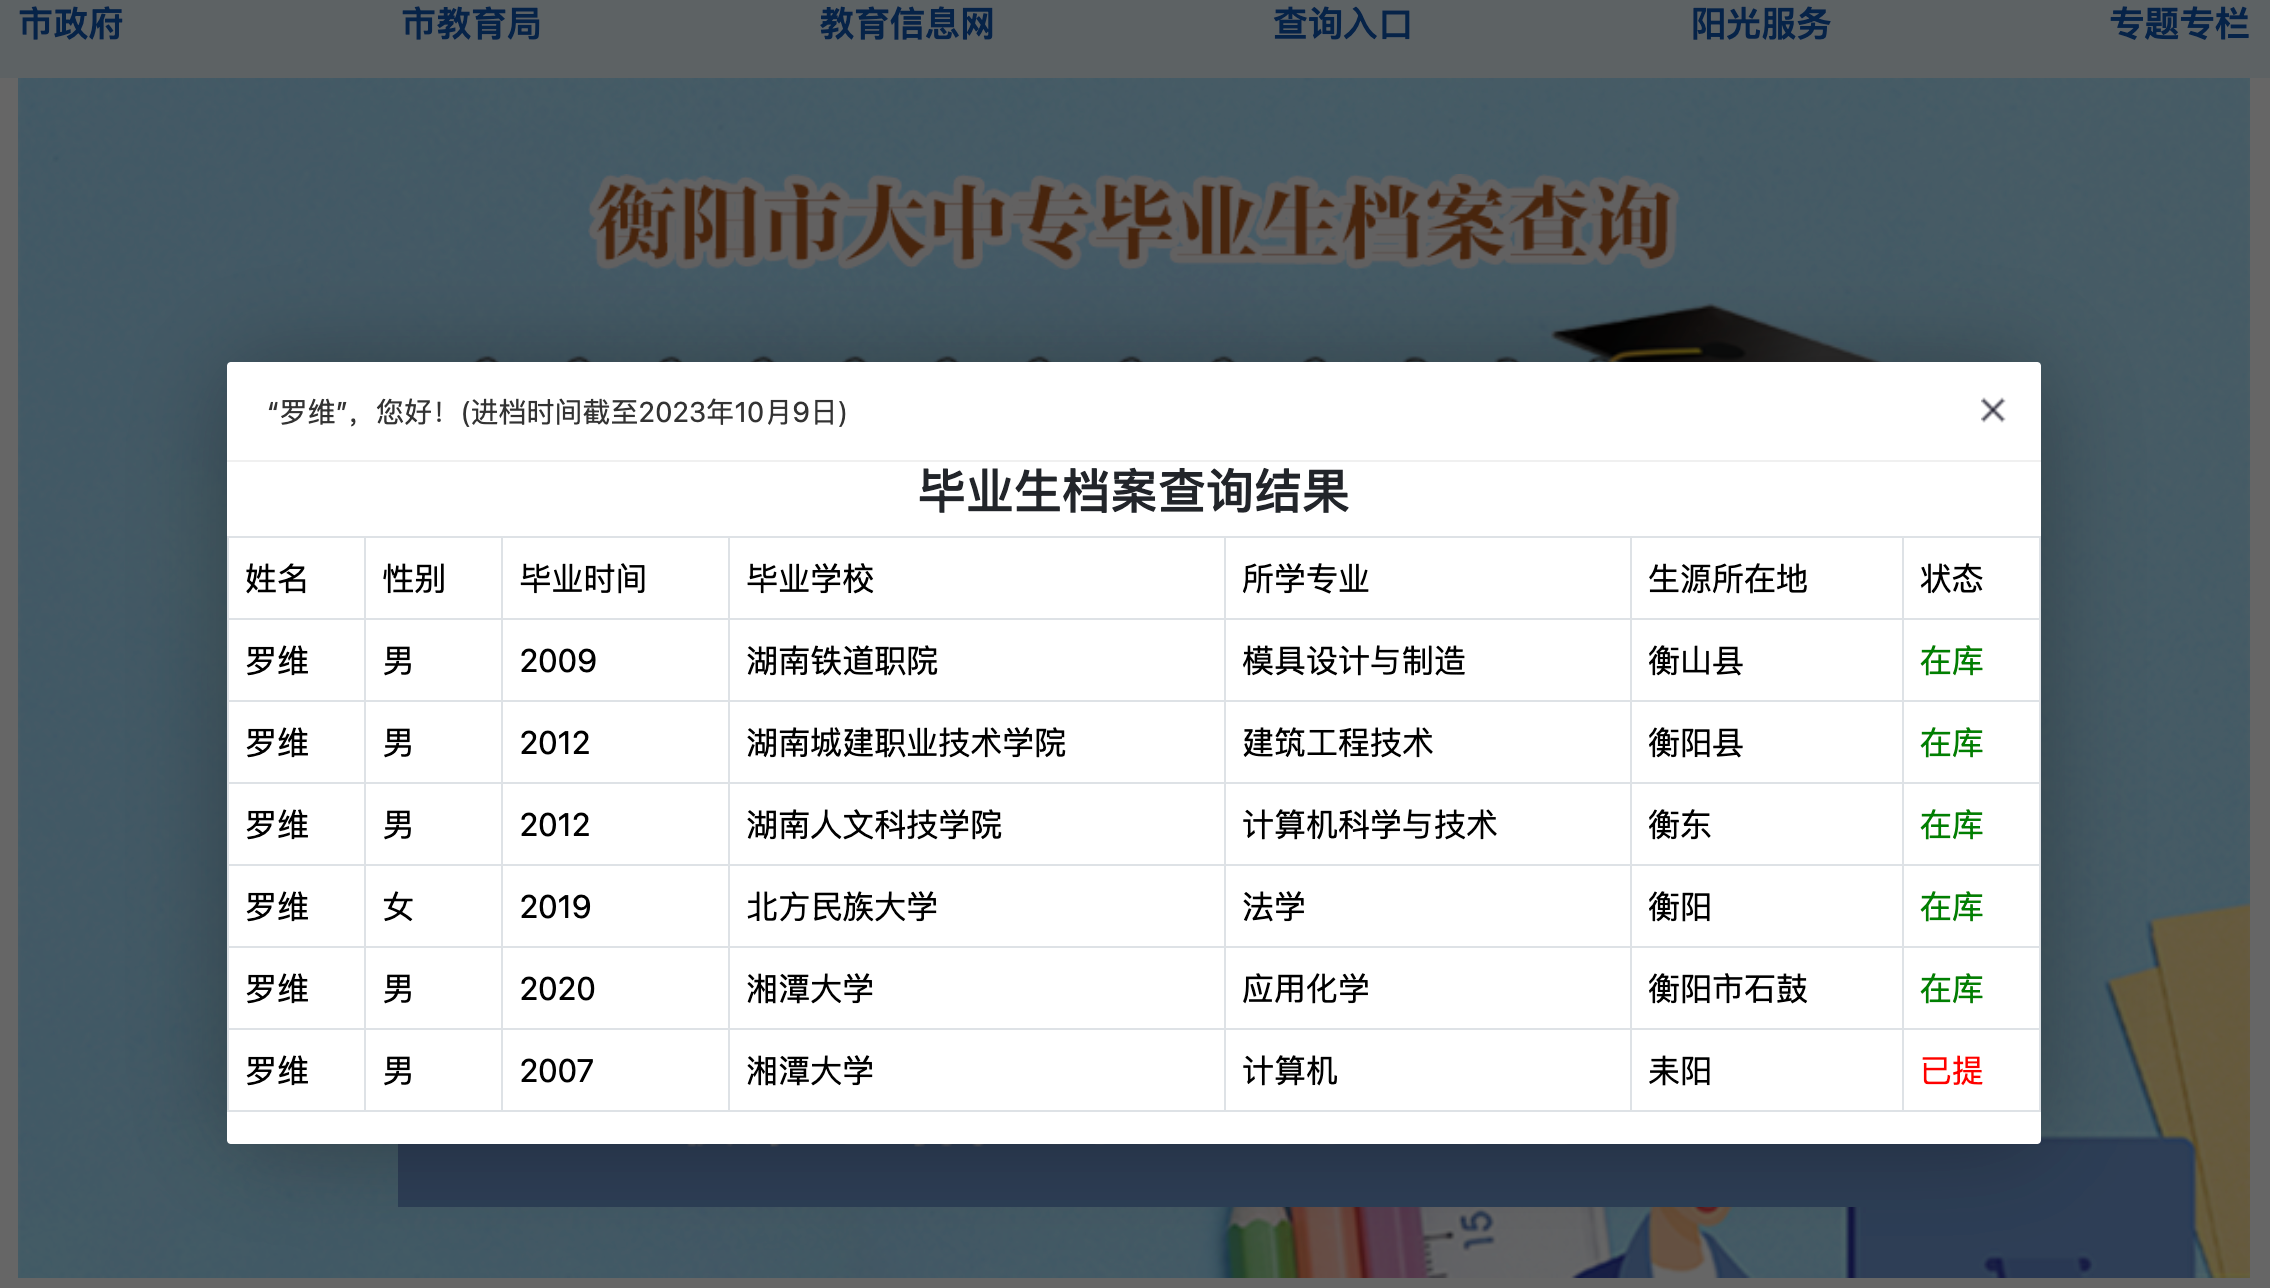Click the 湖南城建职业技术学院 cell

pos(906,743)
